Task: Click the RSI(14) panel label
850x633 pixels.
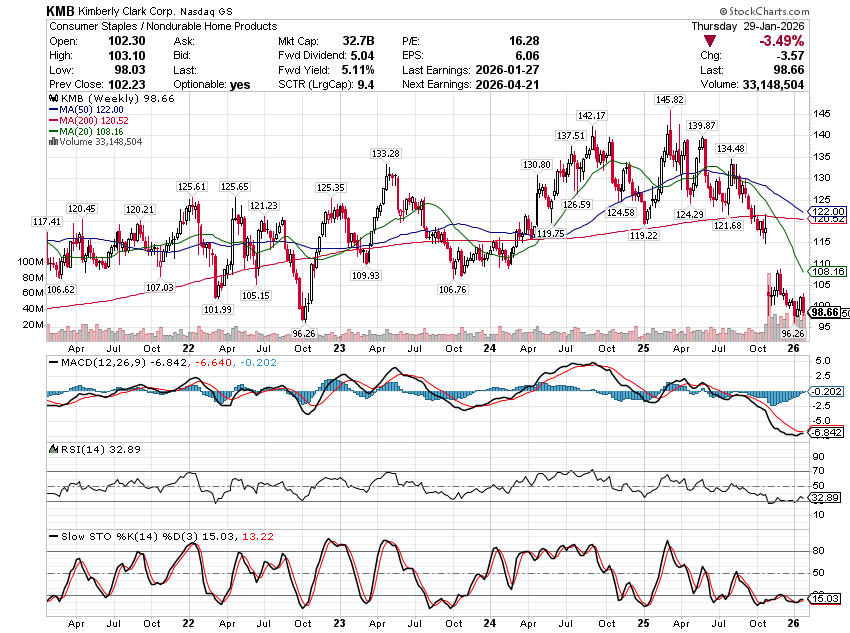Action: 75,449
